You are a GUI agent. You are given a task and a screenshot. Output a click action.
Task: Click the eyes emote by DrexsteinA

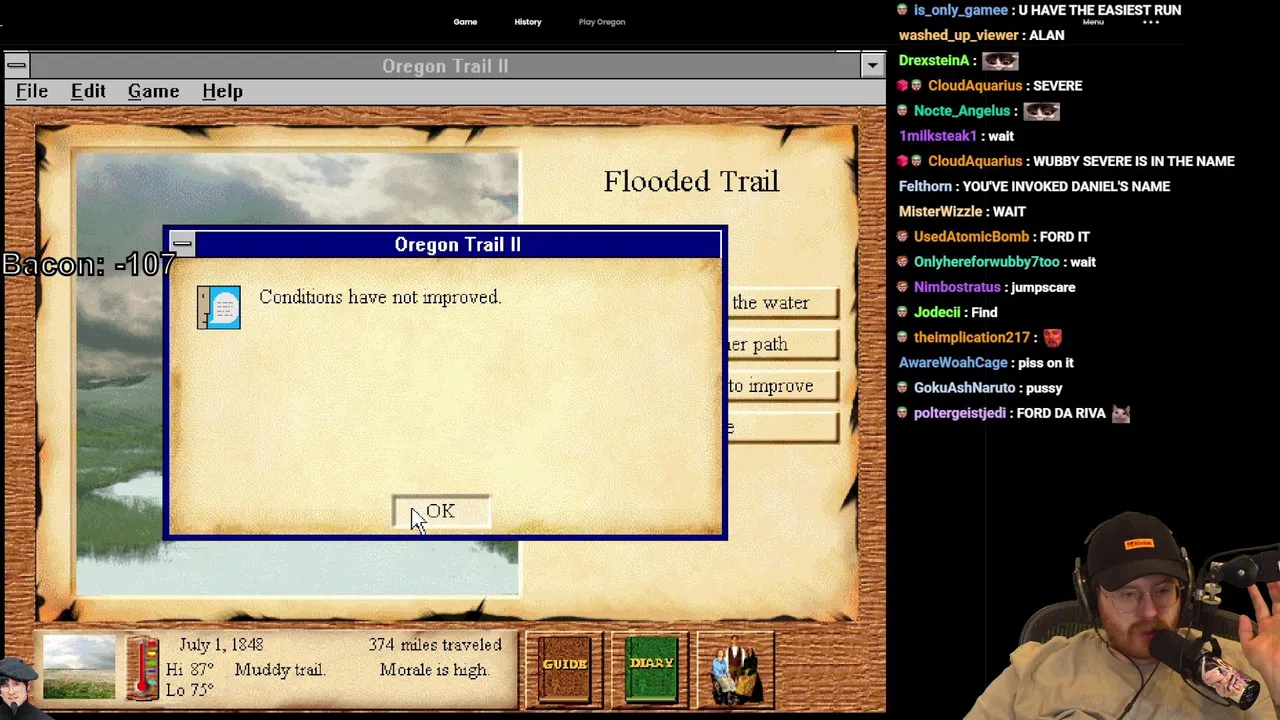[x=1000, y=61]
